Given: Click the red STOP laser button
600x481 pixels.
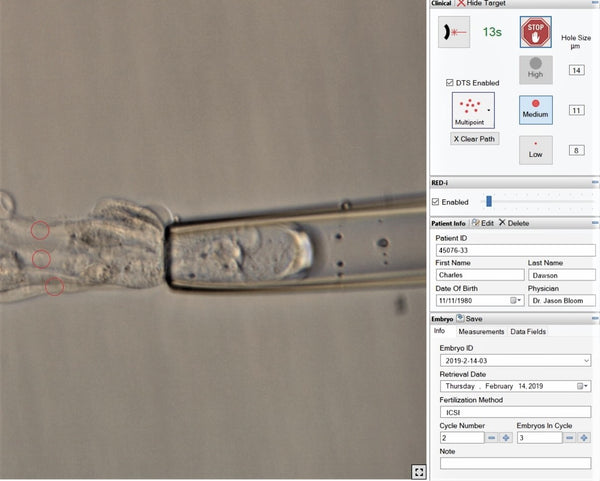Looking at the screenshot, I should click(536, 32).
